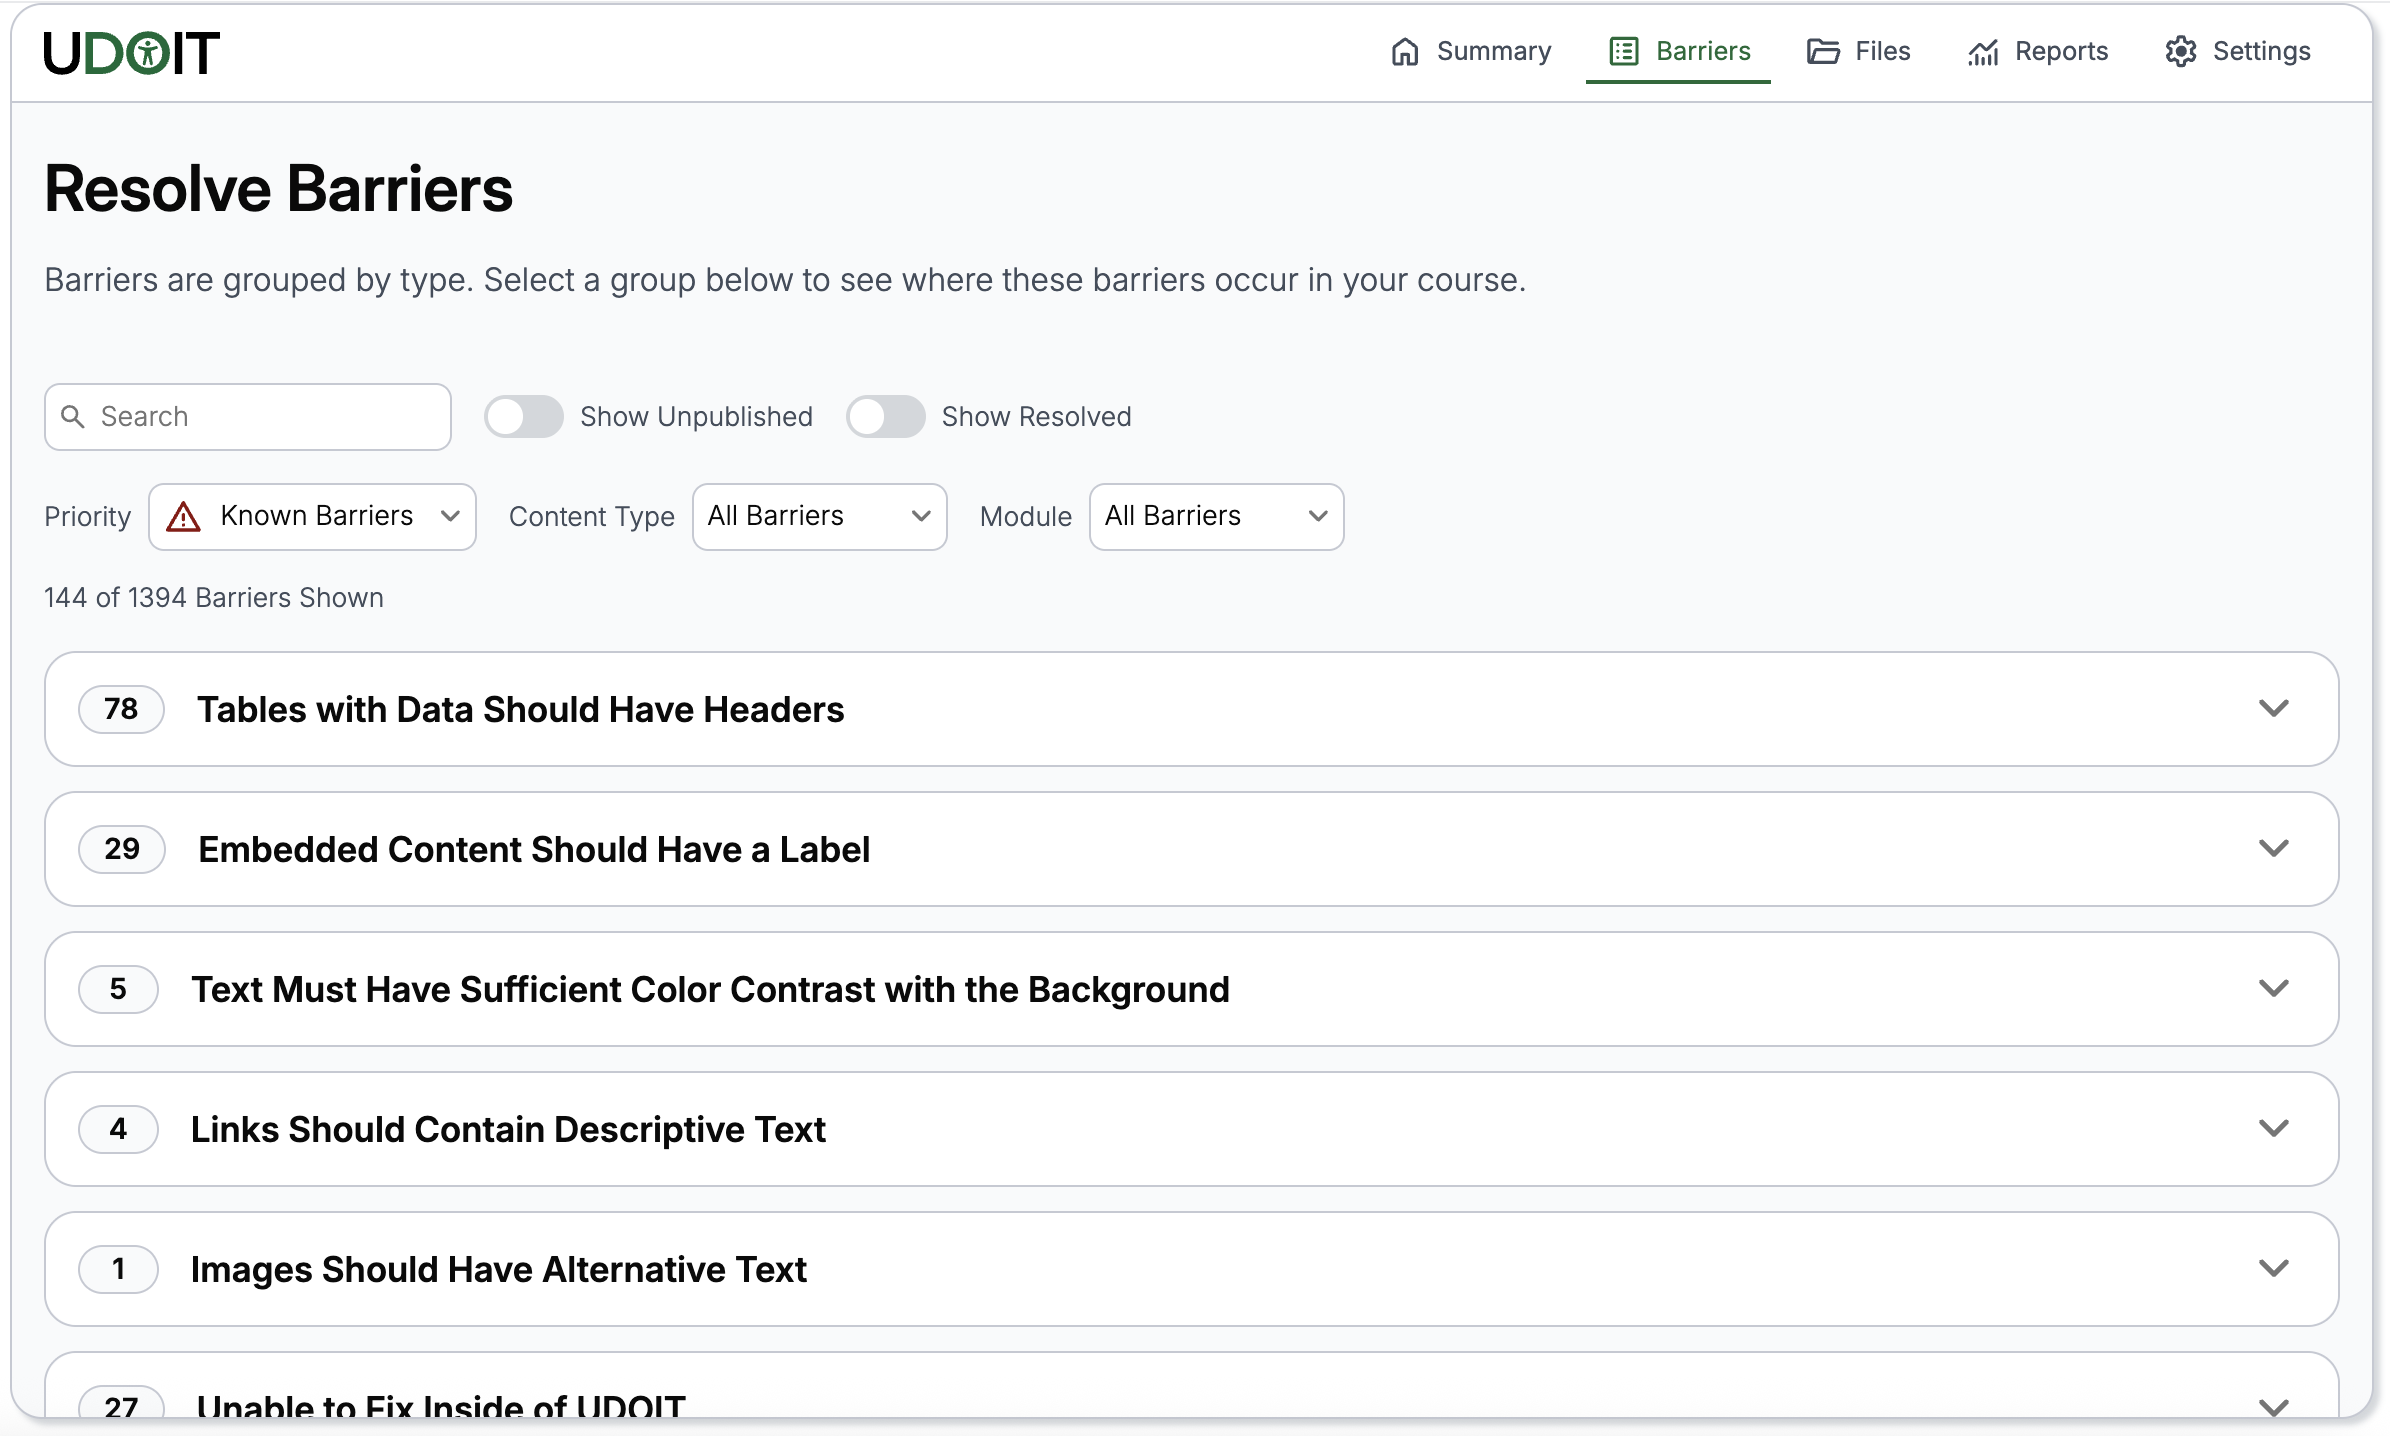Open the Summary tab
Image resolution: width=2390 pixels, height=1436 pixels.
(x=1471, y=51)
